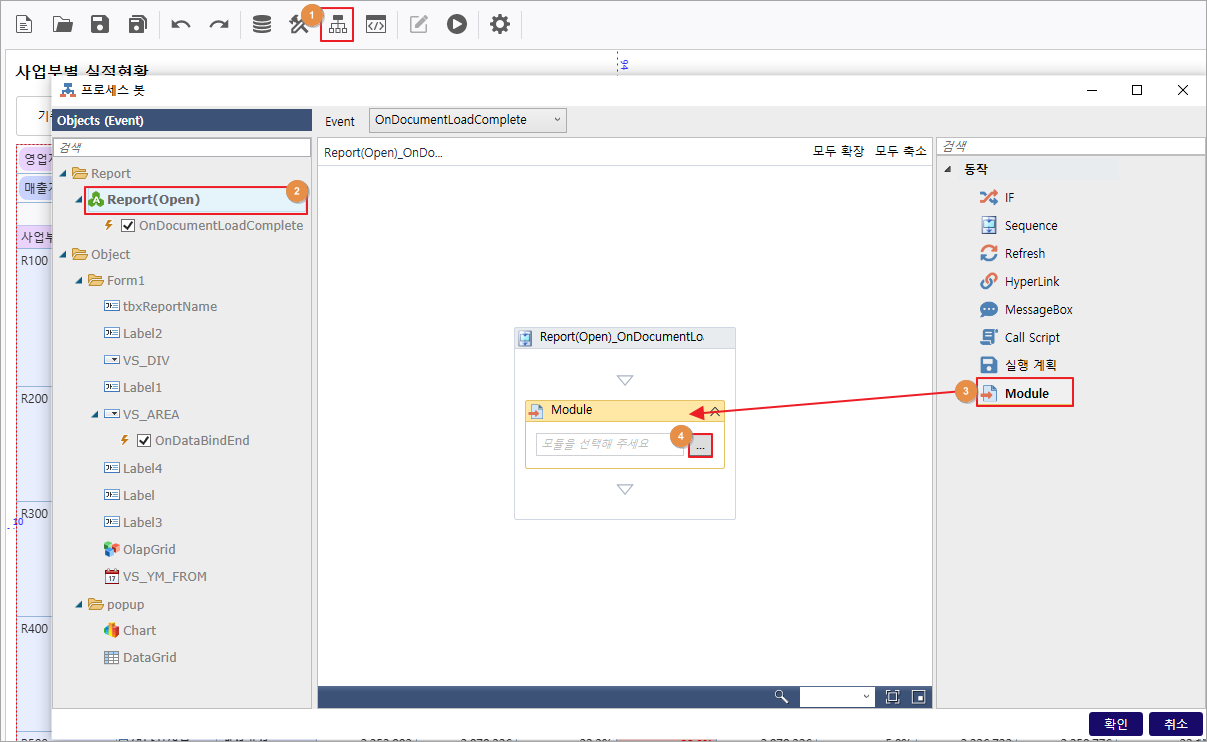The width and height of the screenshot is (1207, 742).
Task: Click the 확인 confirm button
Action: click(x=1115, y=724)
